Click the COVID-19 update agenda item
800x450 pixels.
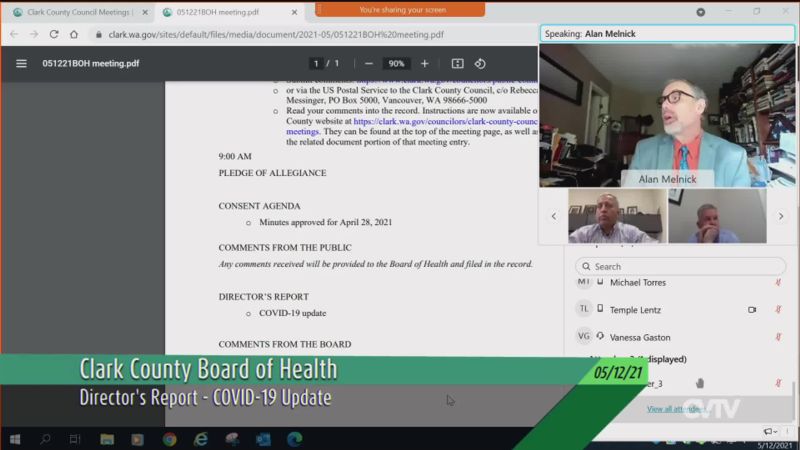(x=292, y=313)
